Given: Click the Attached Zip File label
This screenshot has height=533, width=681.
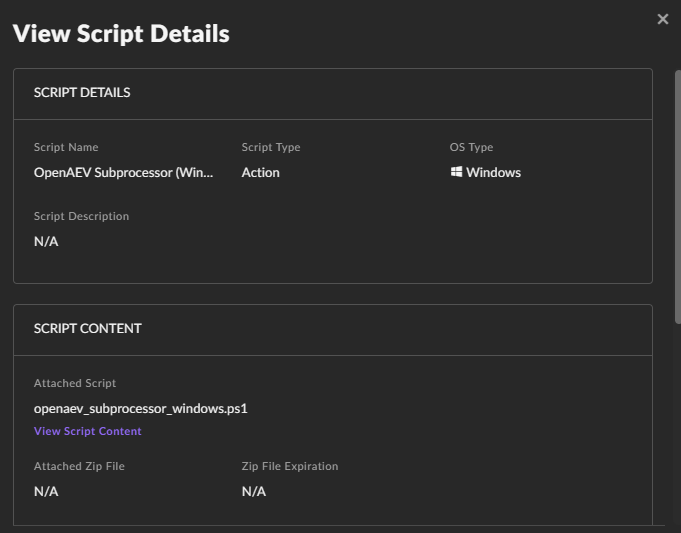Looking at the screenshot, I should click(79, 466).
